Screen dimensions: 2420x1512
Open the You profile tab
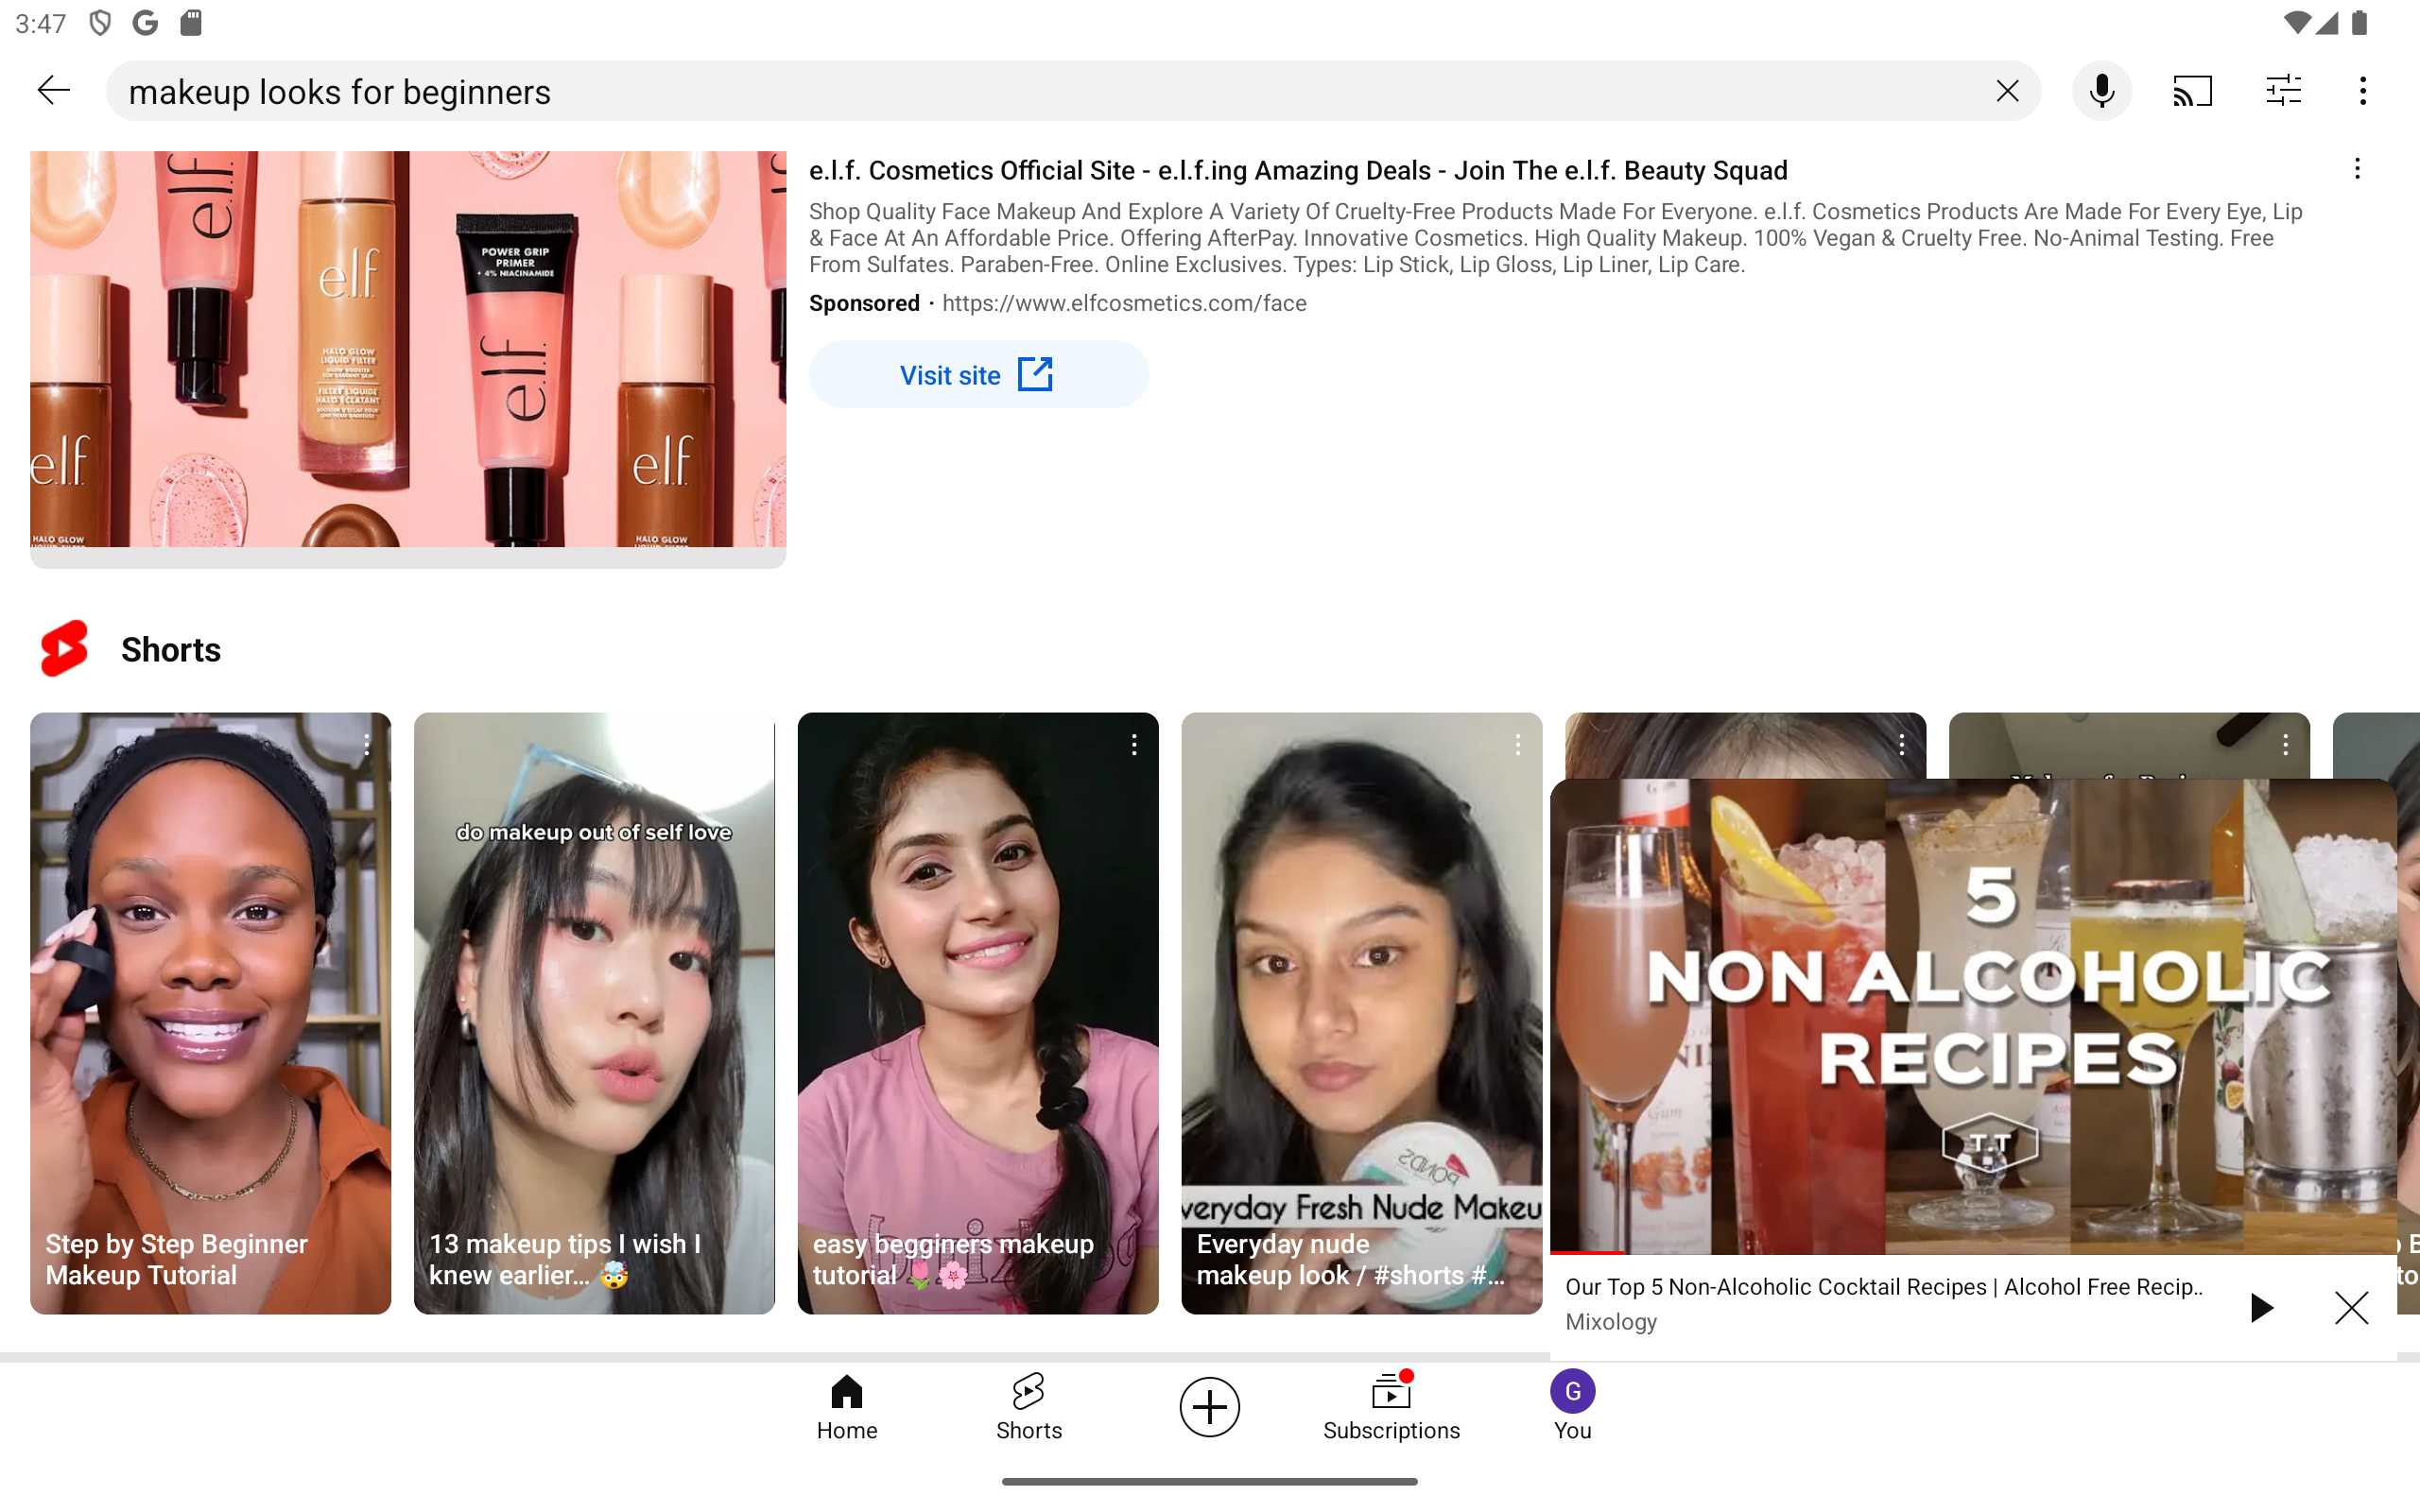click(x=1572, y=1407)
